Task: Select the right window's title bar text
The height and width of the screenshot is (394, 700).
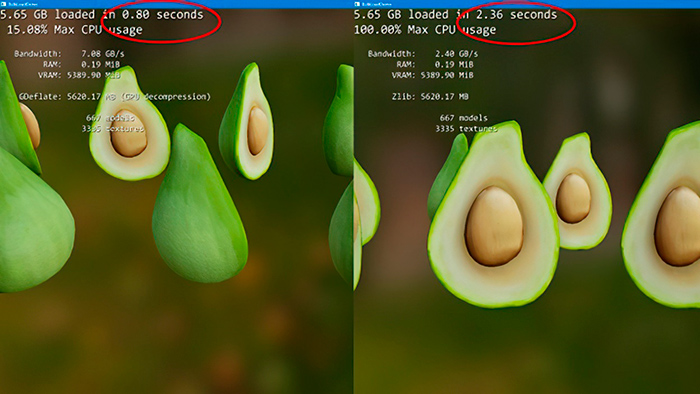Action: pos(376,4)
